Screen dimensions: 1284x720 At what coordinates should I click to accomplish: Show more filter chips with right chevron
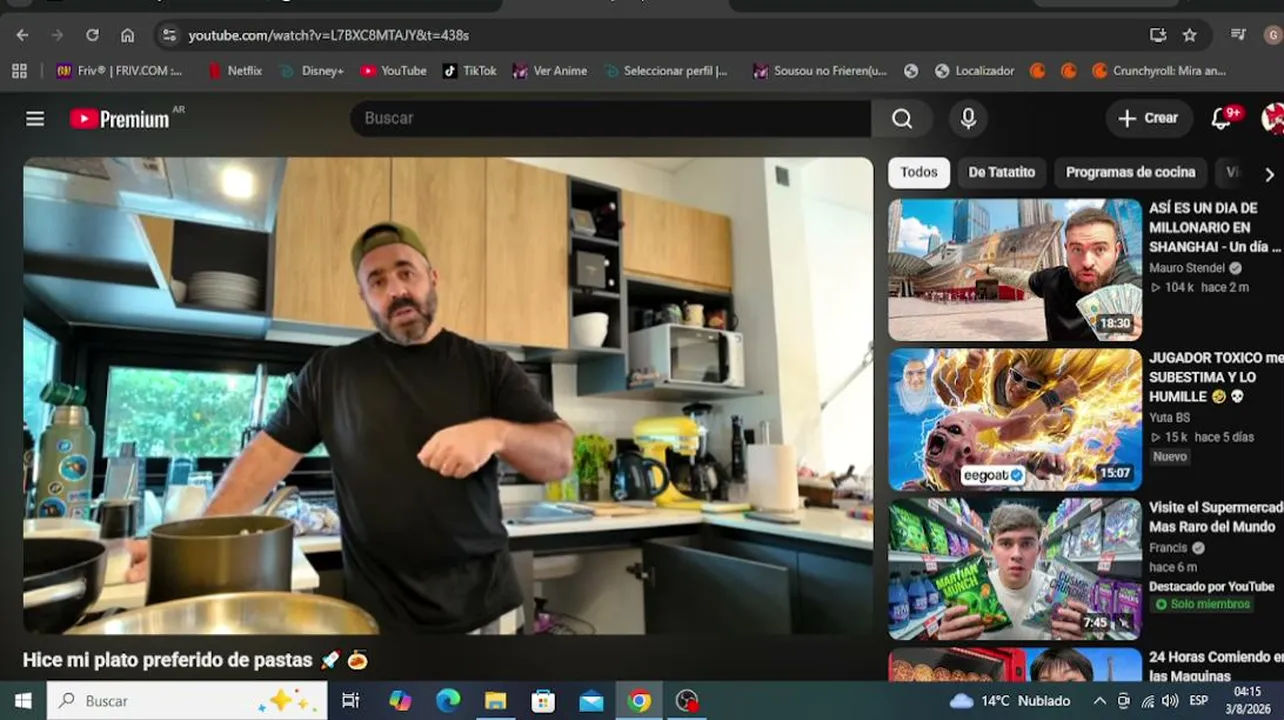coord(1269,174)
